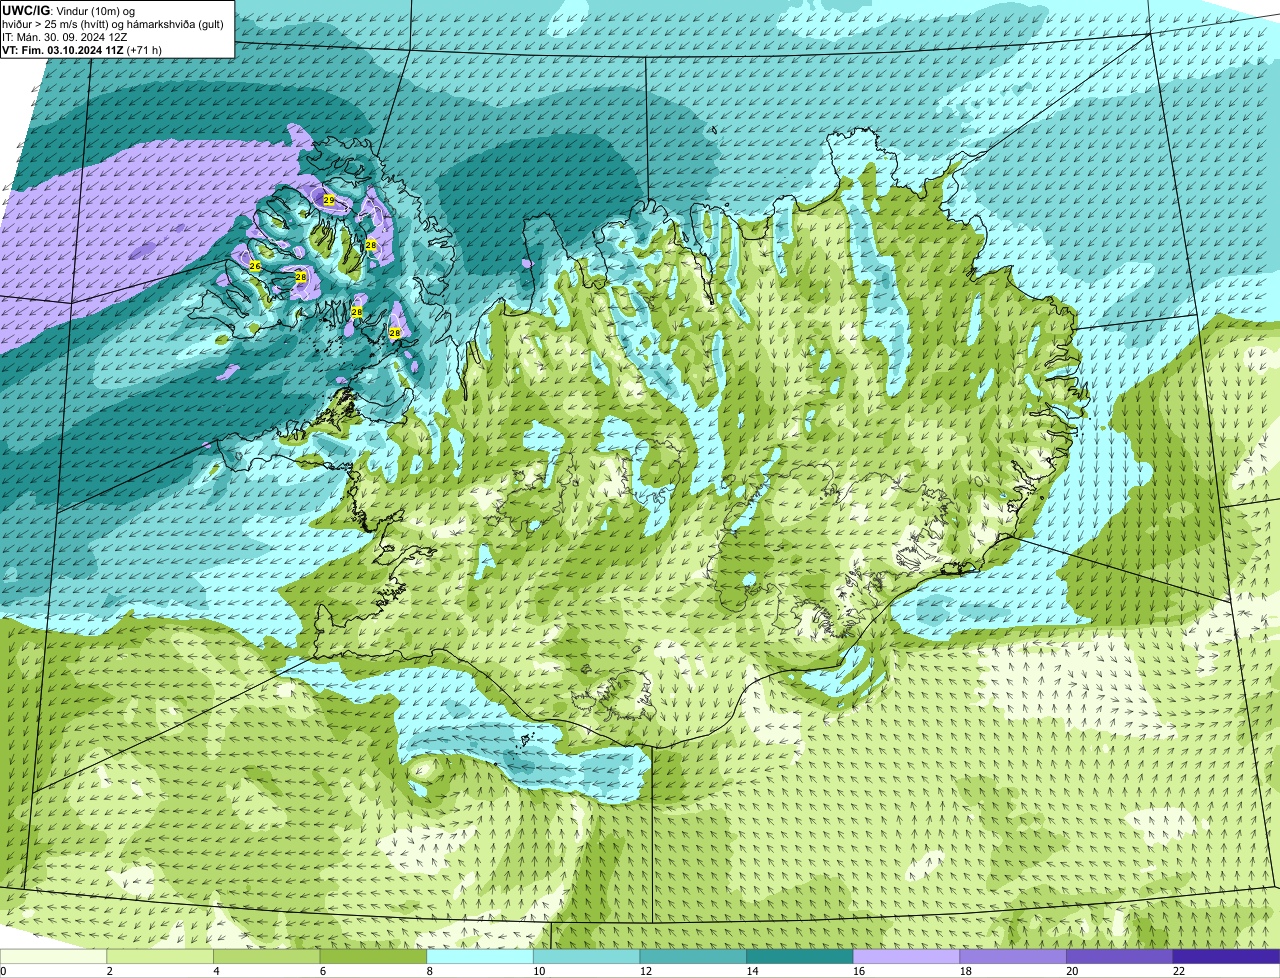Pick the purple legend swatch between 18 and 20
Screen dimensions: 1280x978
click(x=1013, y=956)
